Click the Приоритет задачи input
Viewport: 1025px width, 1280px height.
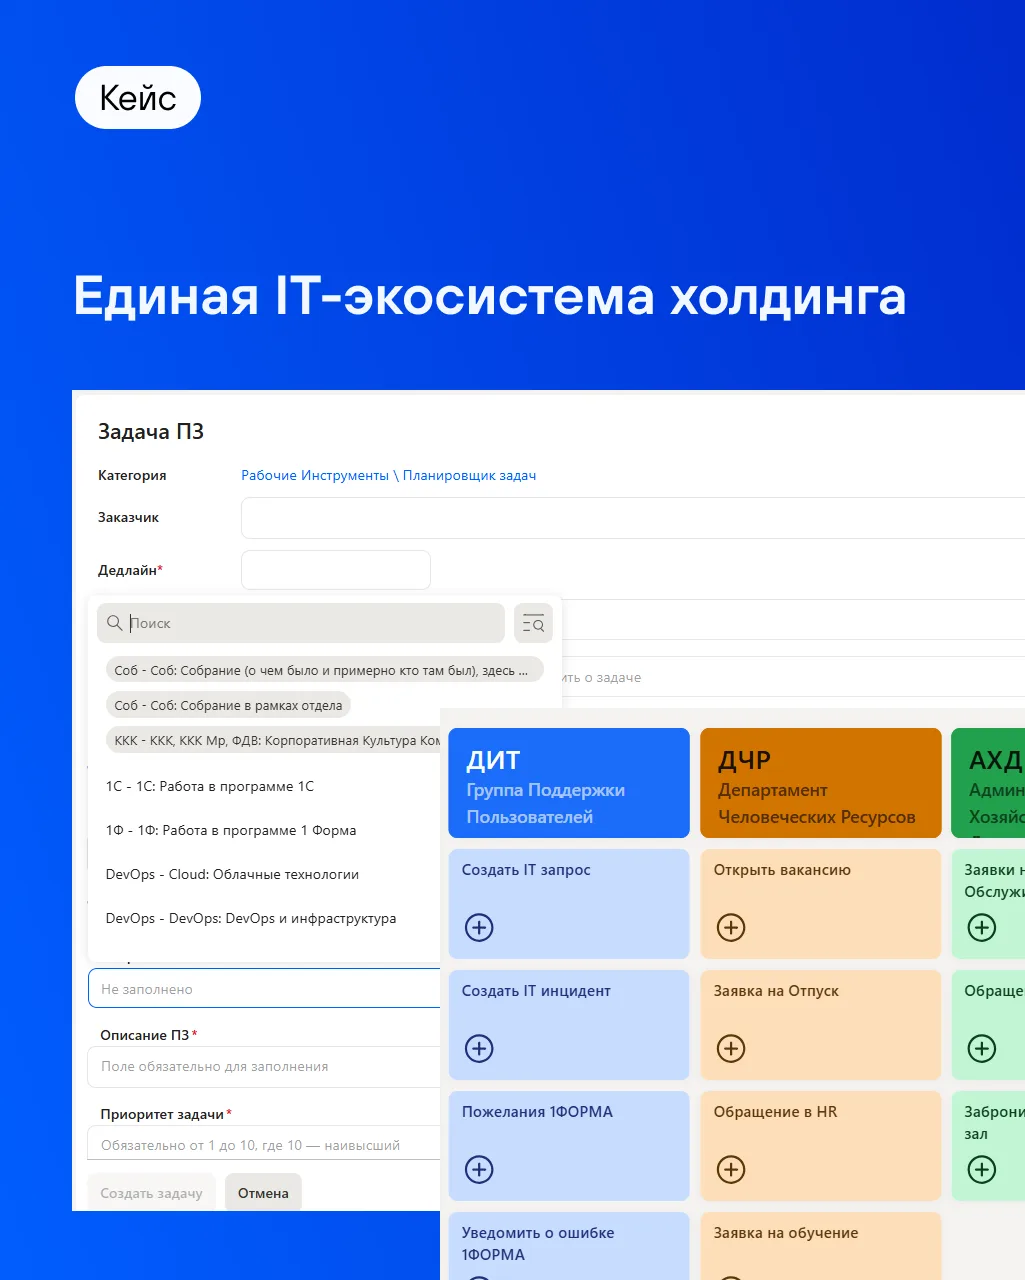tap(264, 1145)
